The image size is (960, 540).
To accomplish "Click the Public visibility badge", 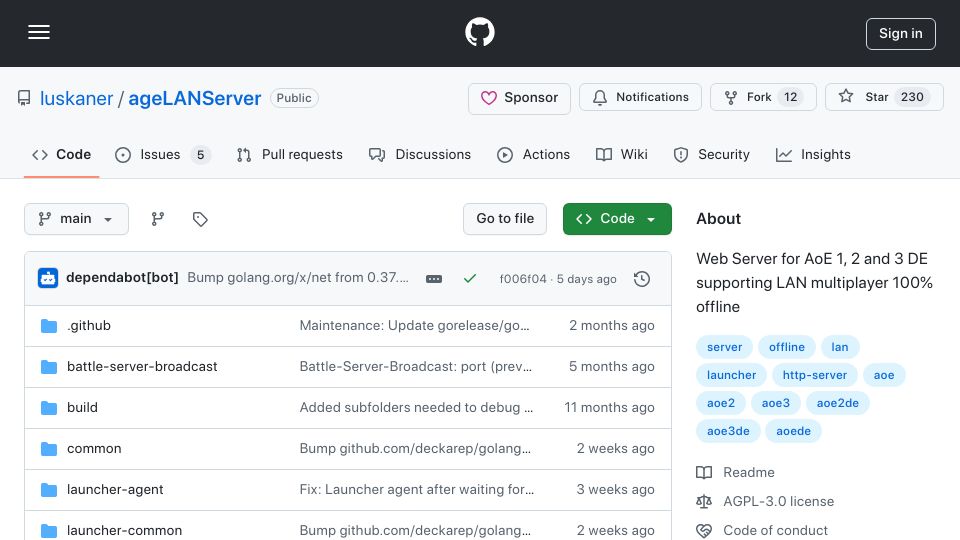I will point(294,98).
